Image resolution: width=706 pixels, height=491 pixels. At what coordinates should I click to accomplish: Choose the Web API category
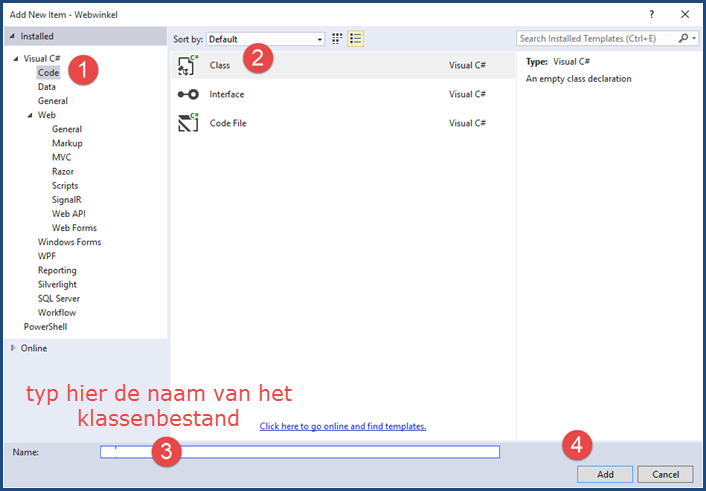click(x=69, y=214)
